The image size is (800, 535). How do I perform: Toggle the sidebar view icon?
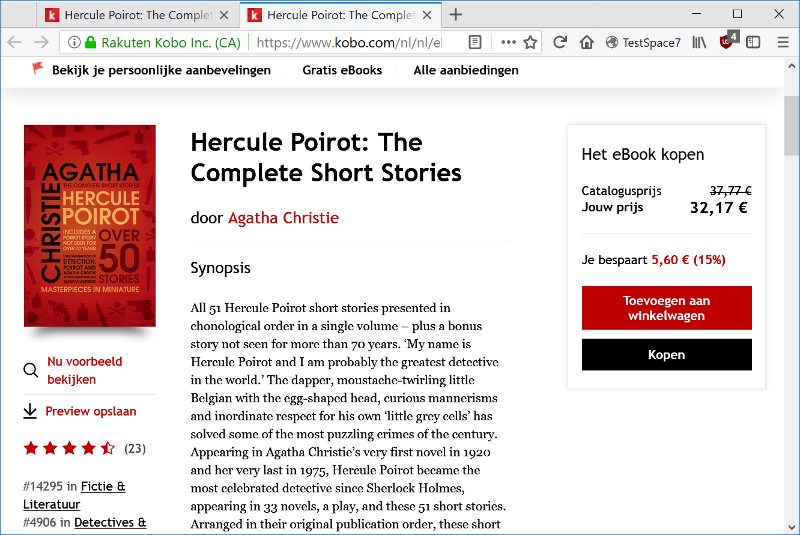click(753, 42)
